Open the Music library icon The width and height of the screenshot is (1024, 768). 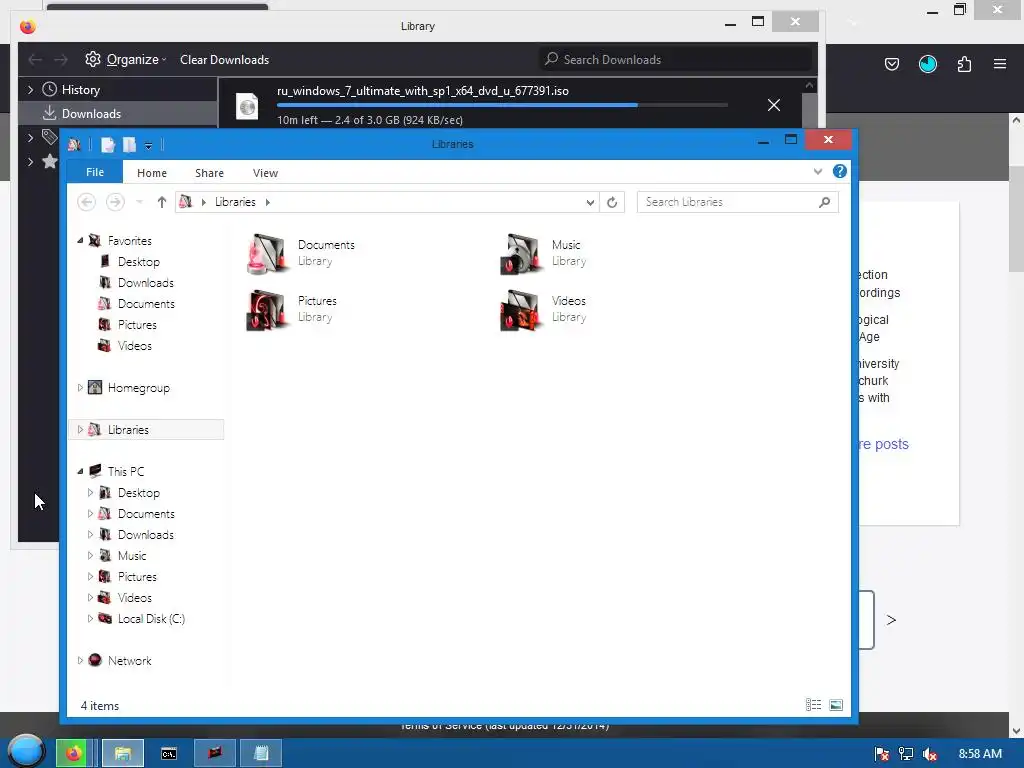[520, 253]
